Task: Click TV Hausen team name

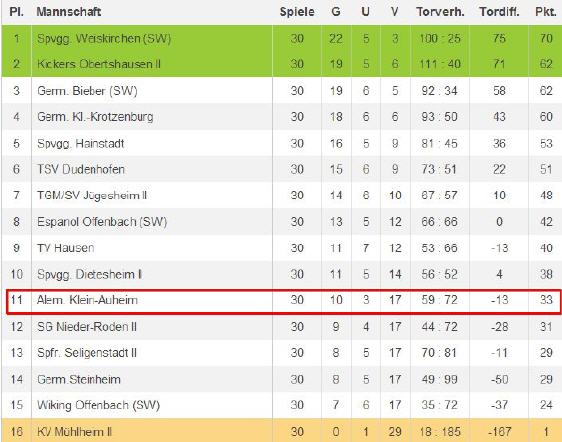Action: 66,248
